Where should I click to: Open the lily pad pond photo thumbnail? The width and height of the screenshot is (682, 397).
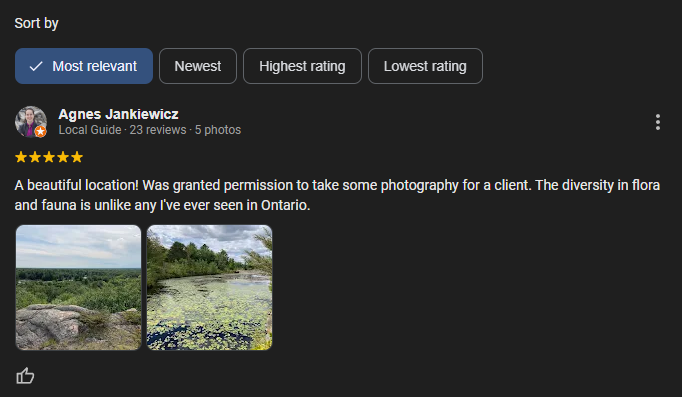click(x=210, y=287)
